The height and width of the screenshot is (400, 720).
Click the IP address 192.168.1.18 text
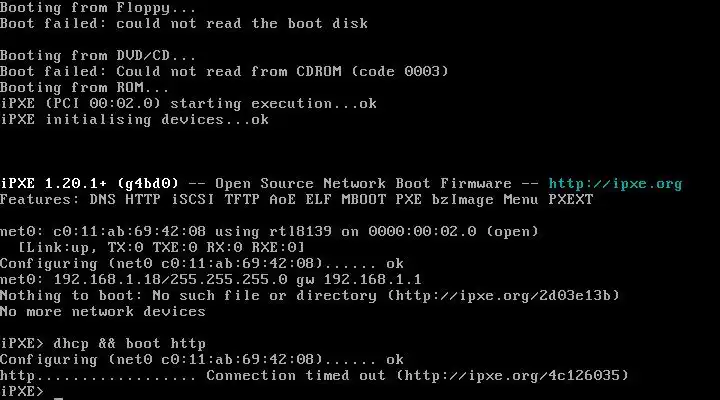(107, 280)
